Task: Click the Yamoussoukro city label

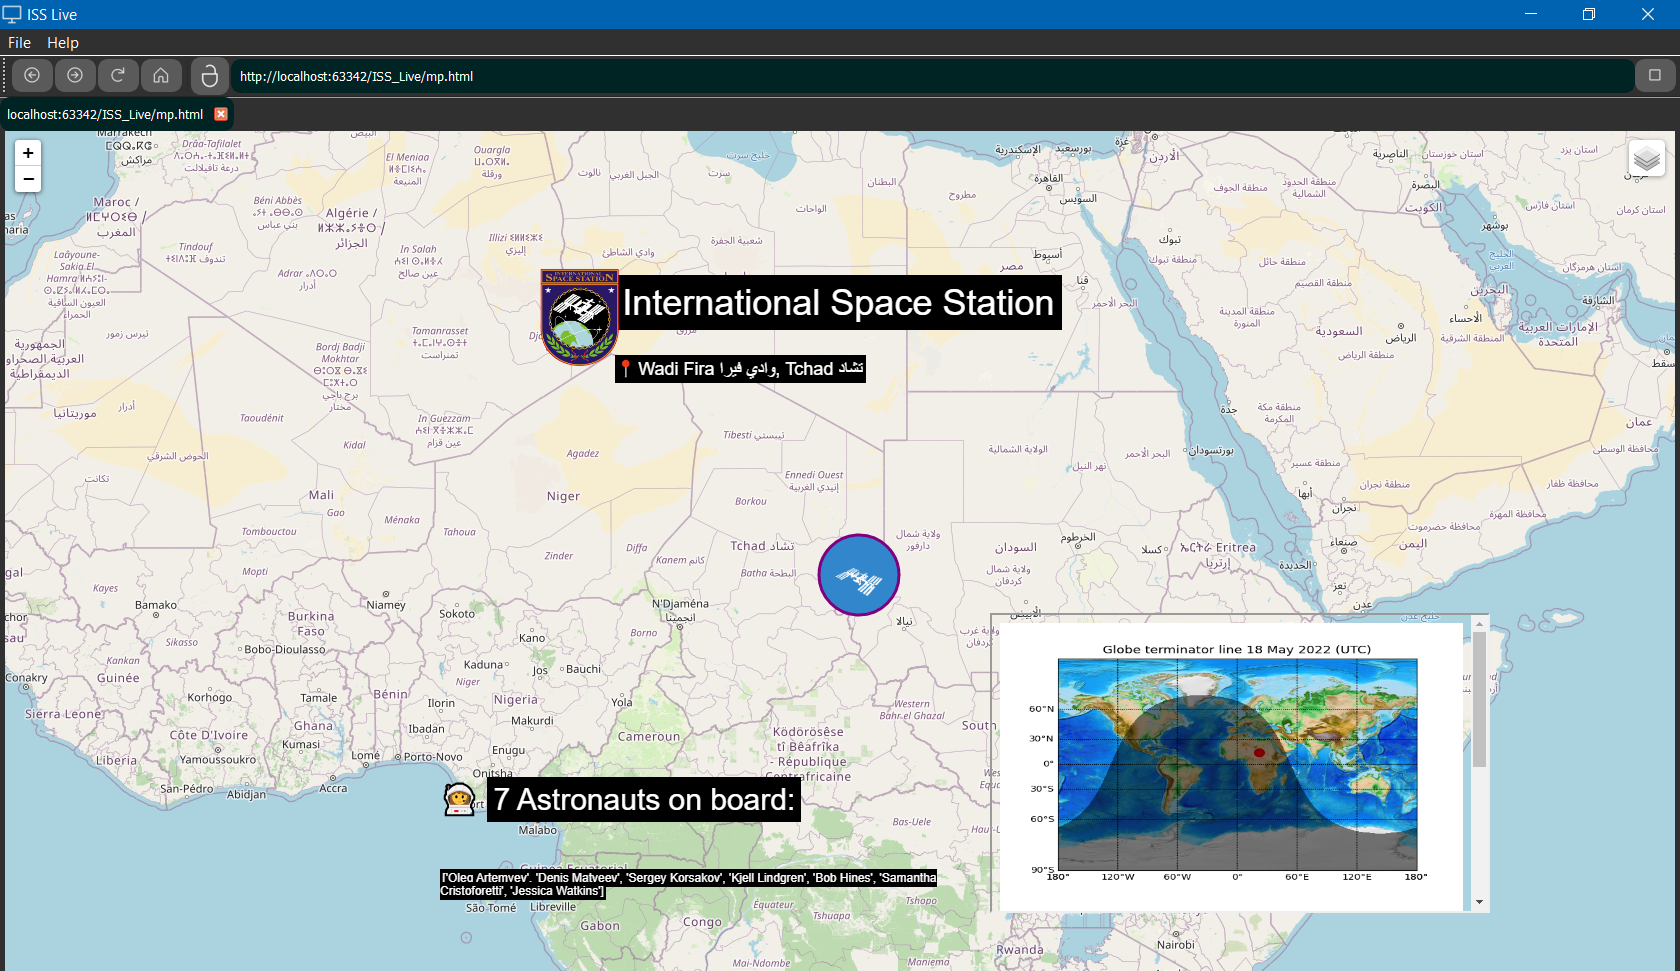Action: [218, 760]
